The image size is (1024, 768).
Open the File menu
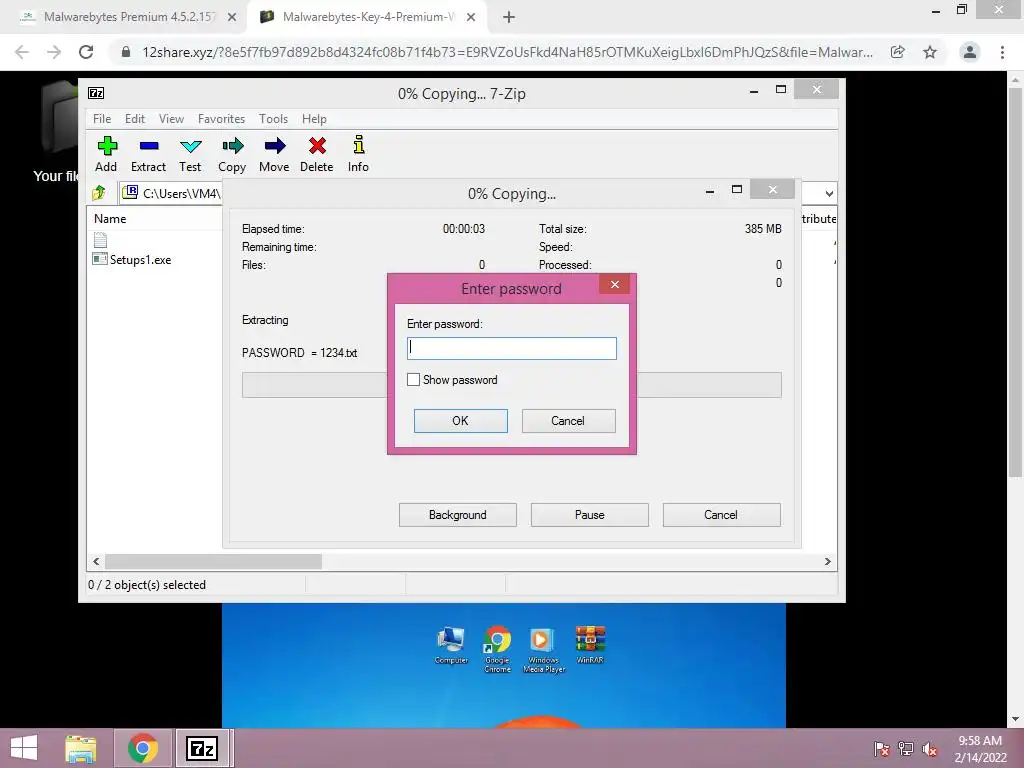[102, 119]
